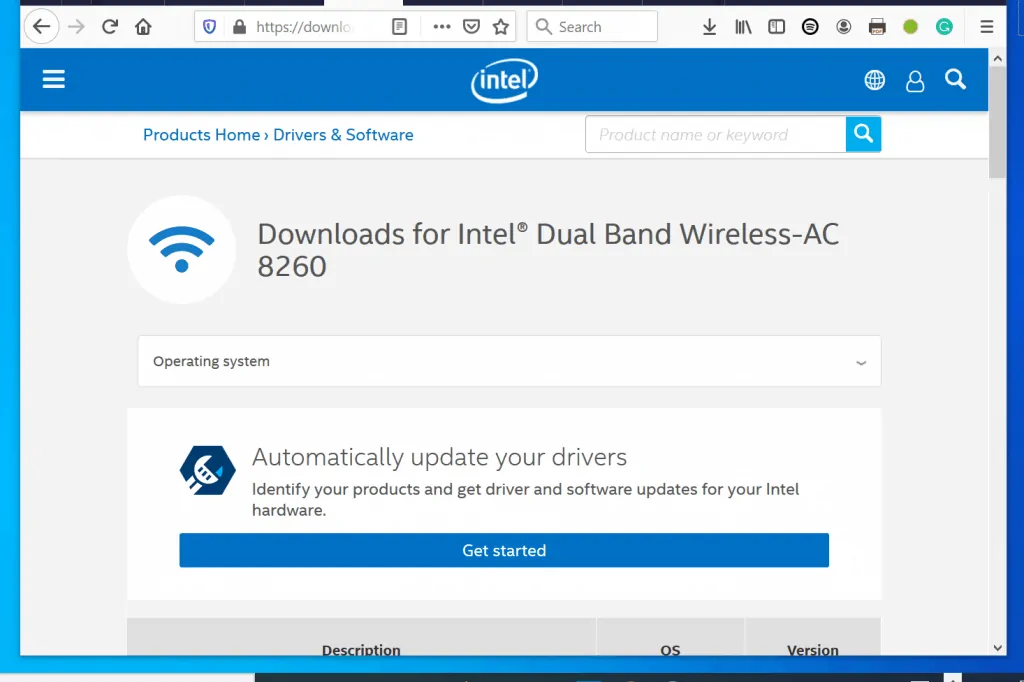Image resolution: width=1024 pixels, height=682 pixels.
Task: Click "Automatically update your drivers" heading
Action: pyautogui.click(x=440, y=457)
